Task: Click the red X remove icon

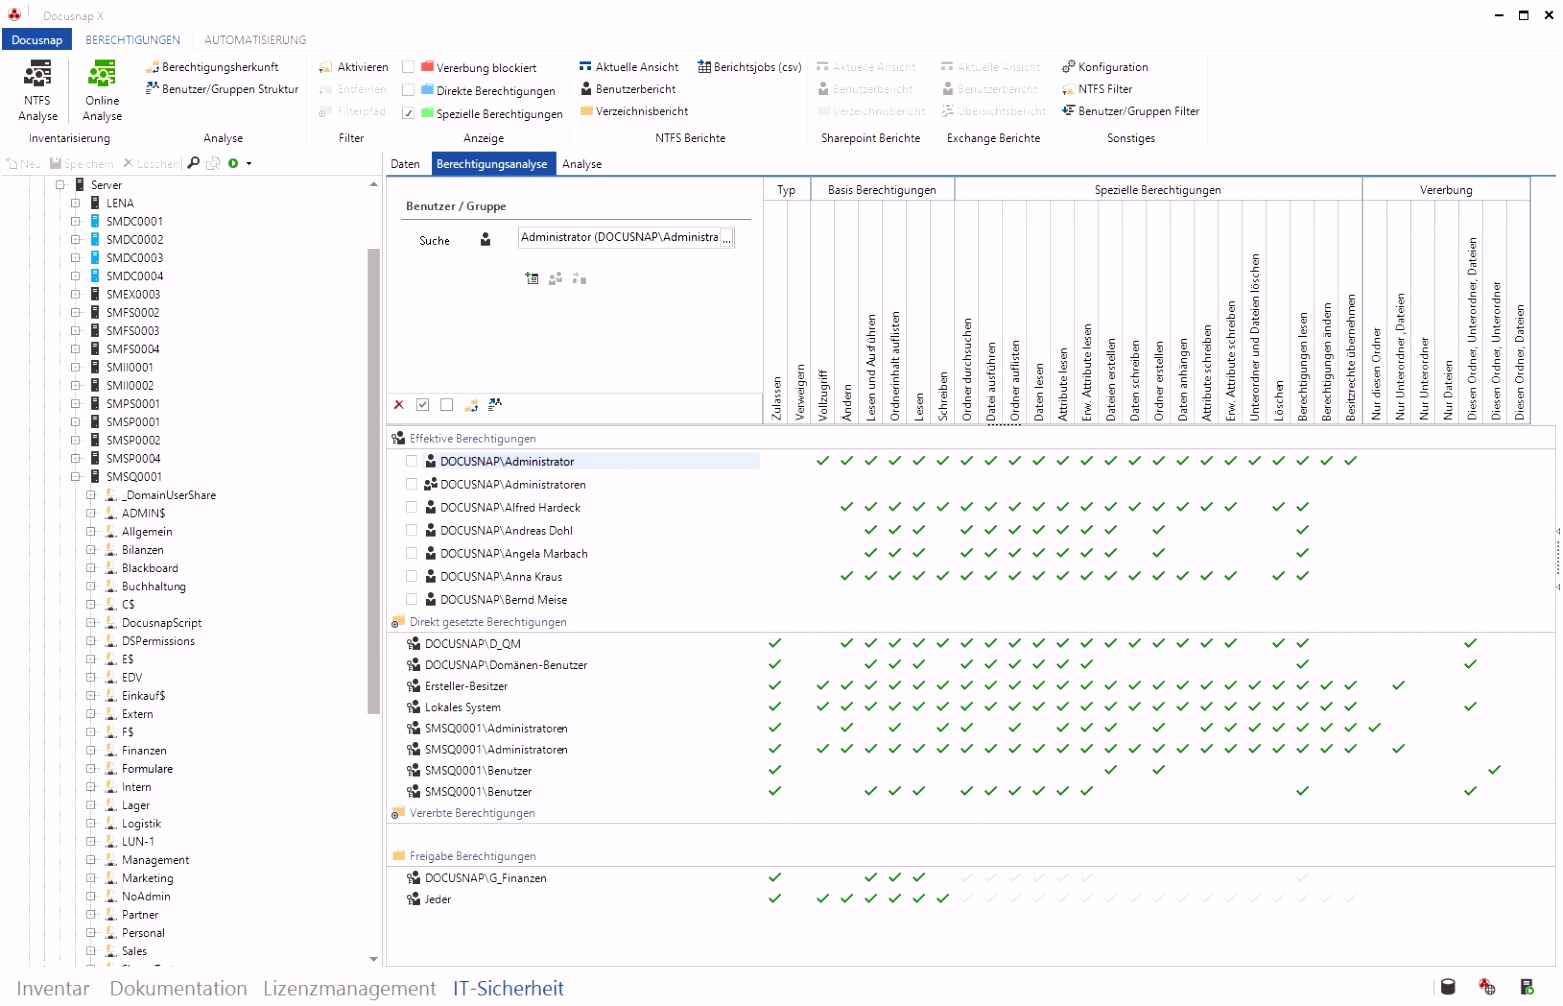Action: point(399,405)
